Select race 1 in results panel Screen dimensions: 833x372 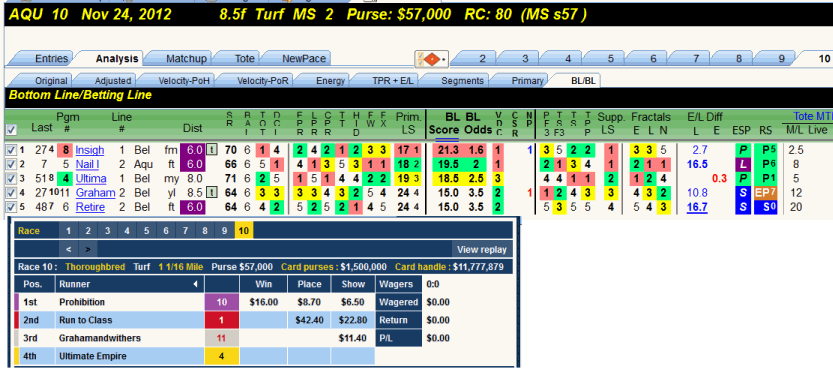(69, 231)
